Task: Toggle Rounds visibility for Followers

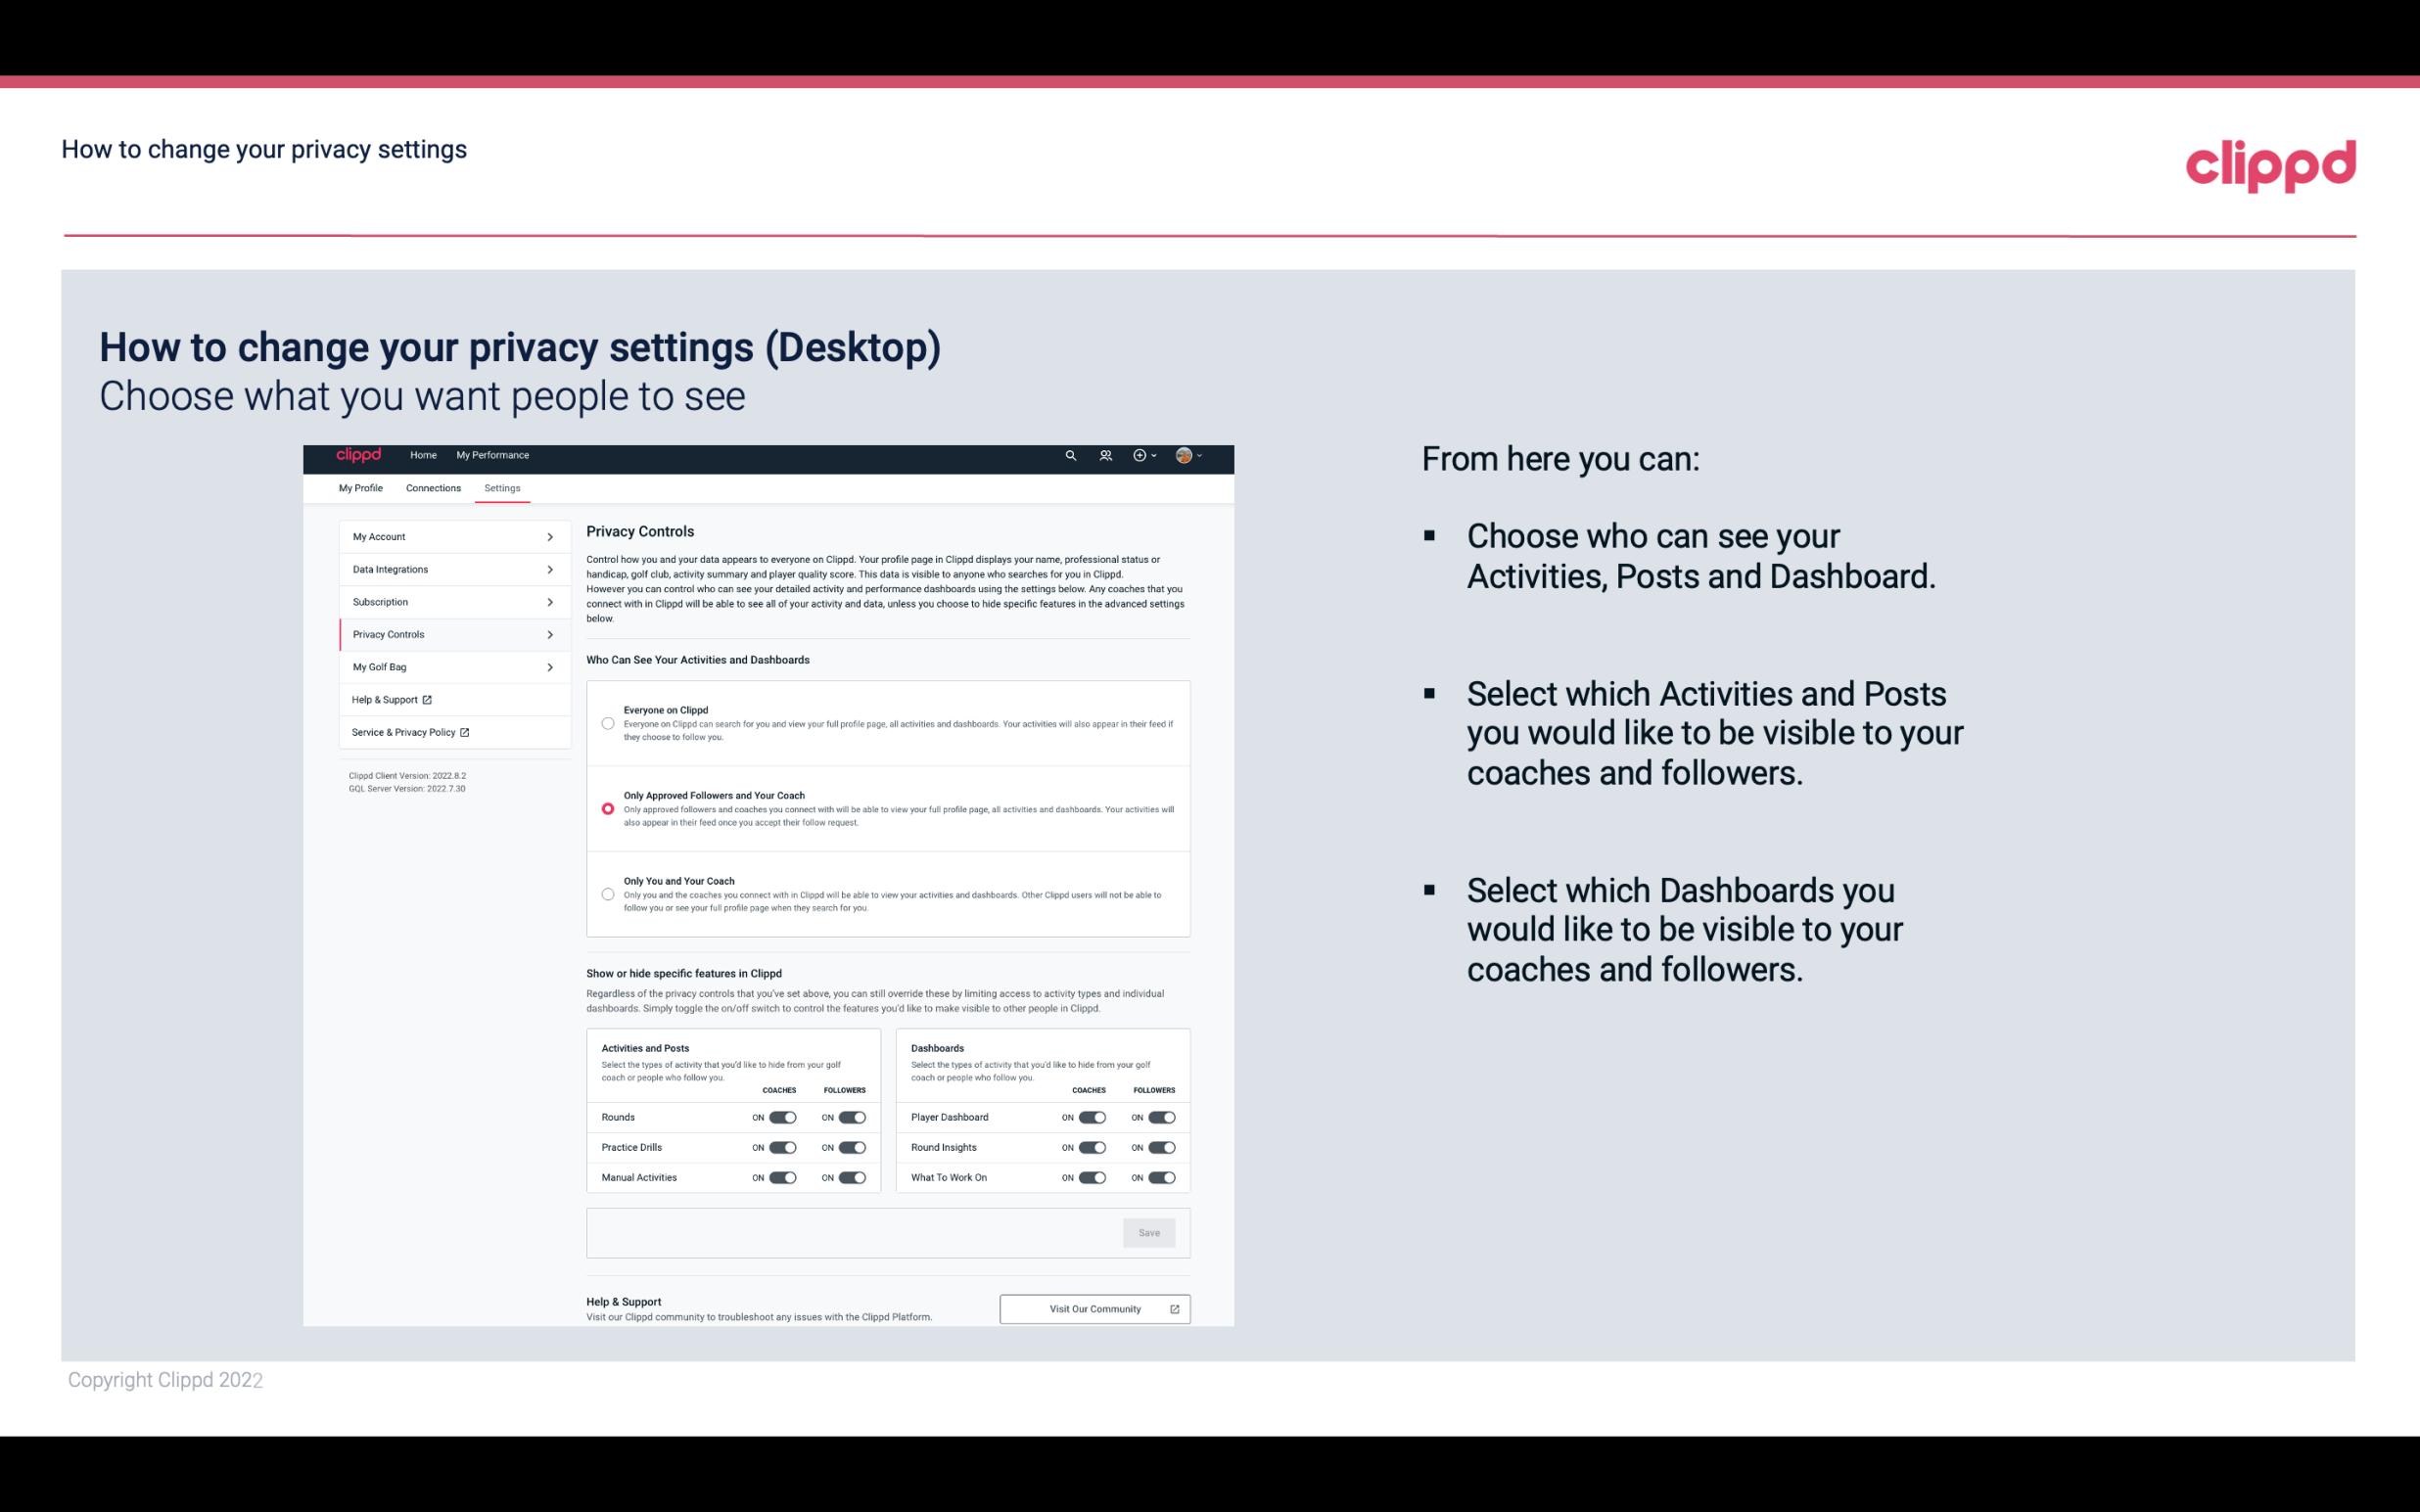Action: click(852, 1117)
